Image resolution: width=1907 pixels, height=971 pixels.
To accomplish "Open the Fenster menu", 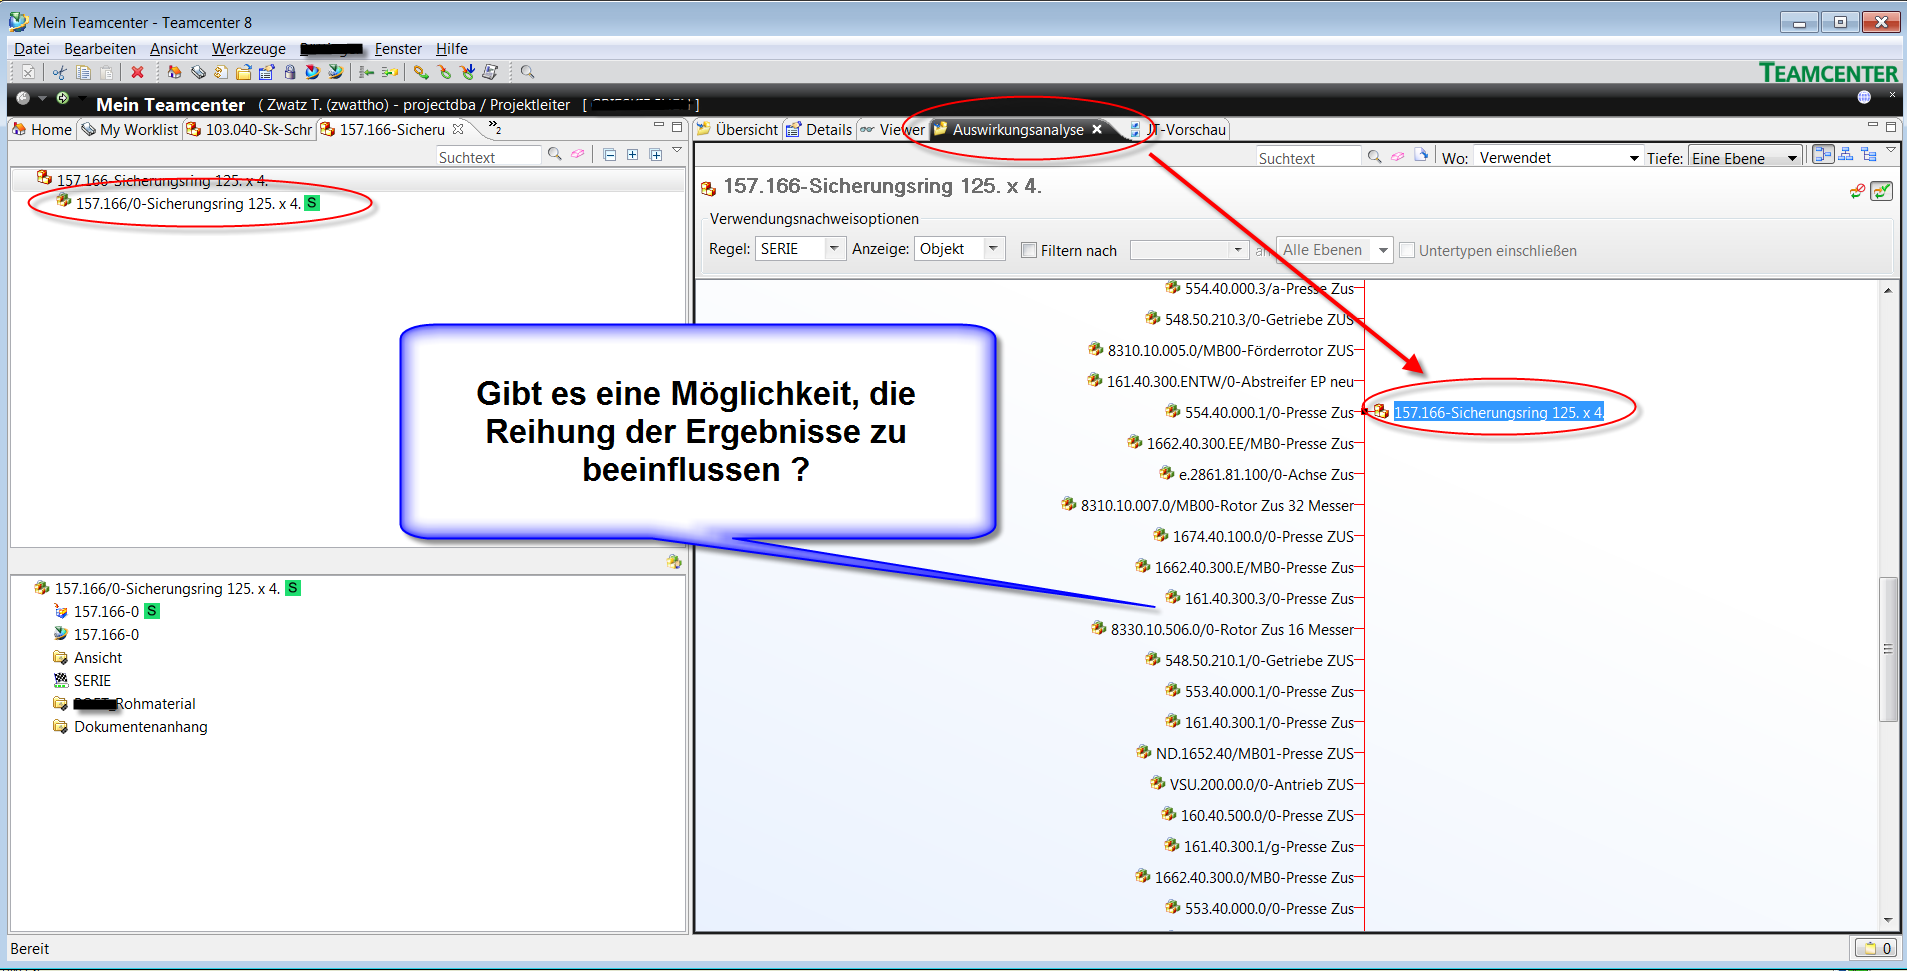I will click(x=398, y=48).
